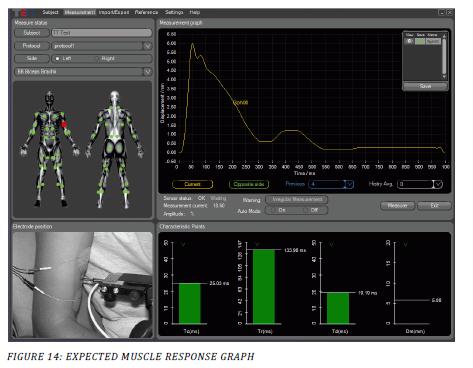
Task: Click the Opposite side button
Action: point(249,184)
